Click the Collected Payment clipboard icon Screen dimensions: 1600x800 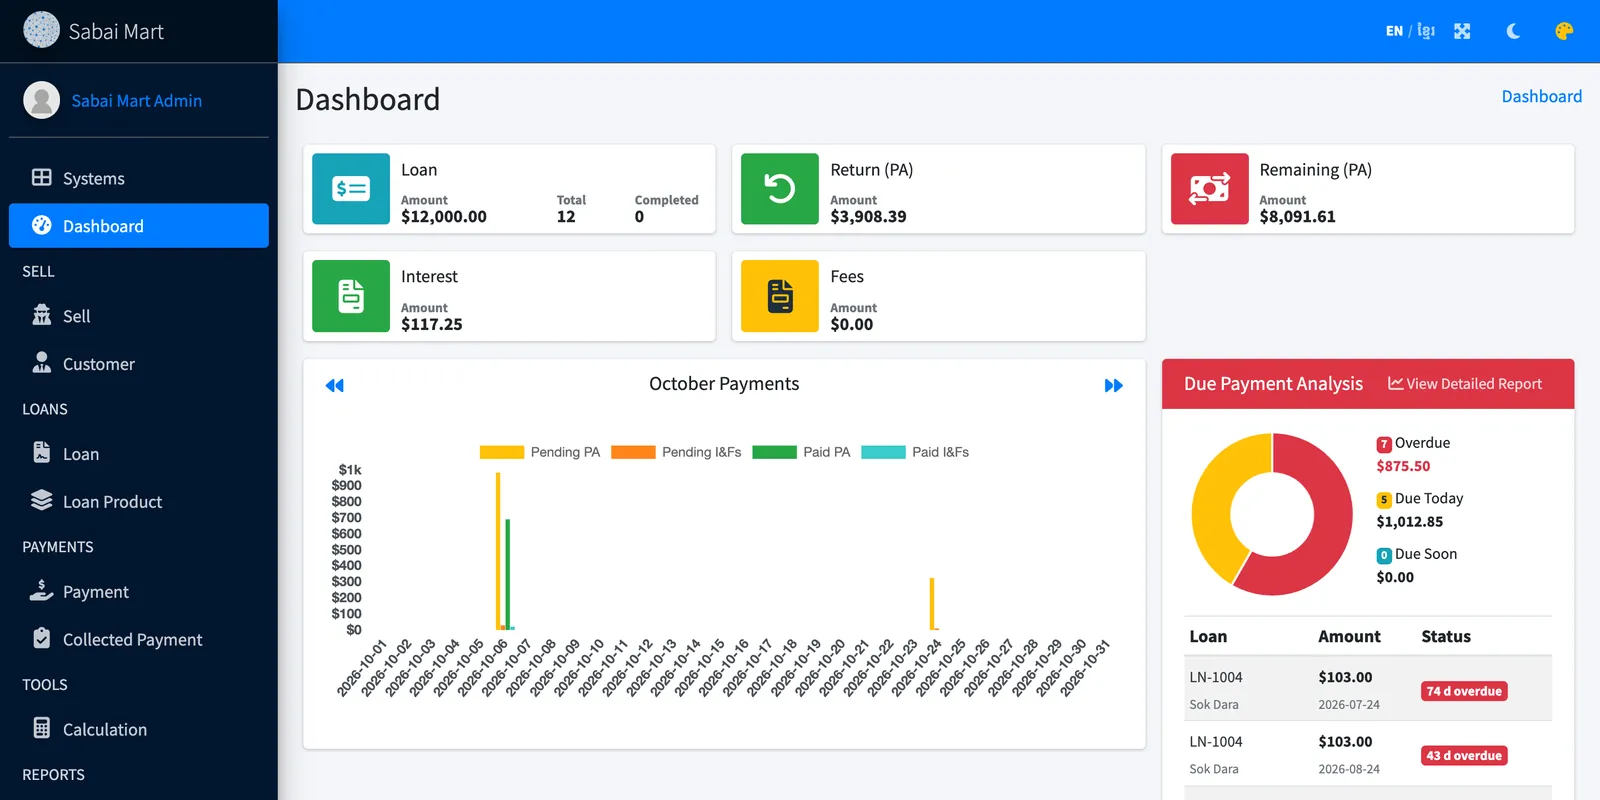pos(41,638)
